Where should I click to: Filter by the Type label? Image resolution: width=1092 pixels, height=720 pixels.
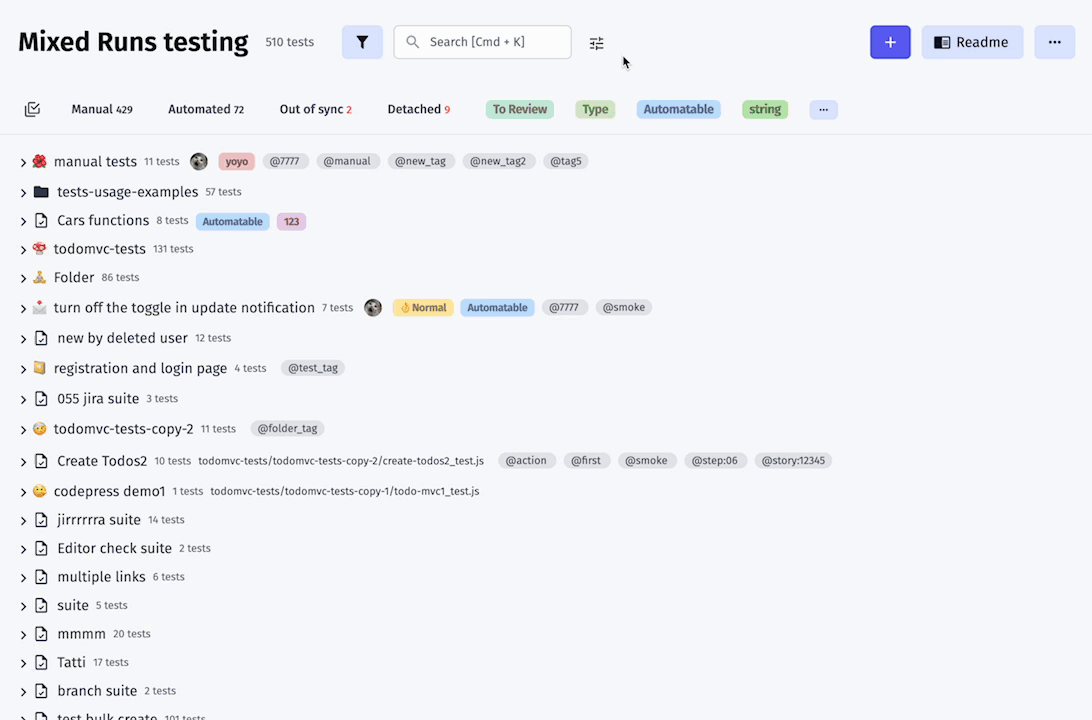[595, 109]
